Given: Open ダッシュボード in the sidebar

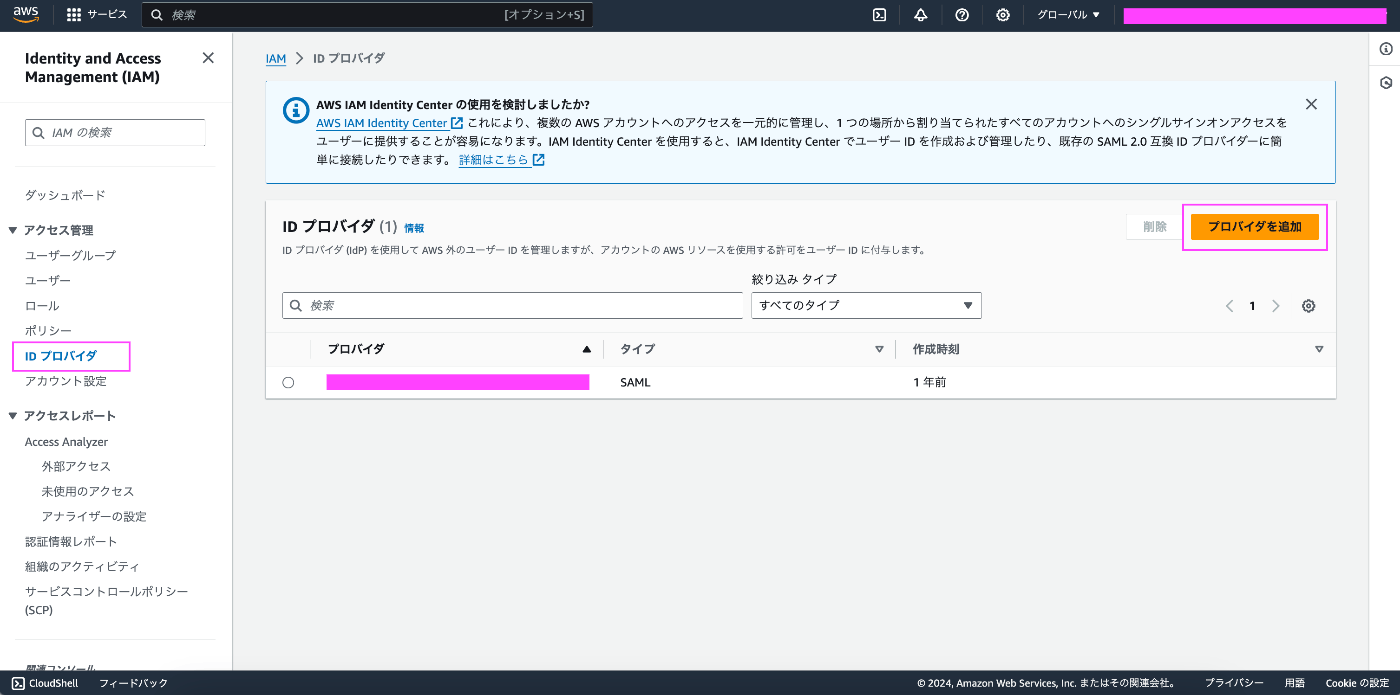Looking at the screenshot, I should pos(65,195).
